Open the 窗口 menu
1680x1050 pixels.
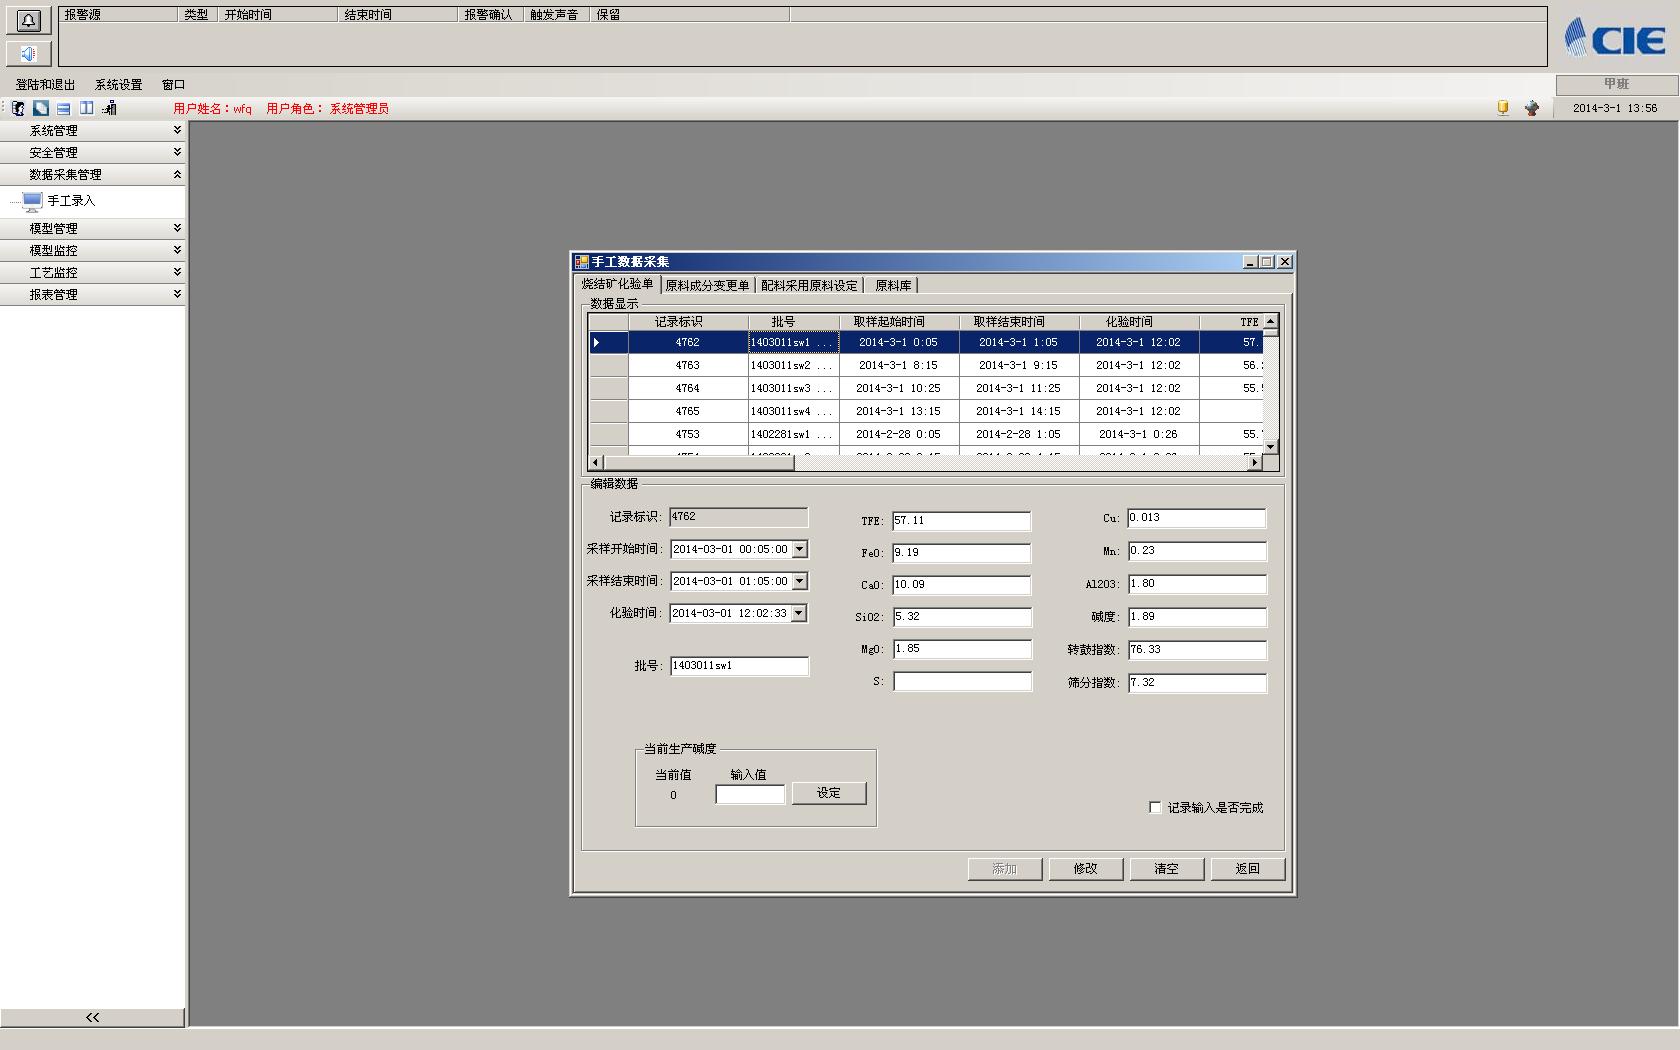174,85
